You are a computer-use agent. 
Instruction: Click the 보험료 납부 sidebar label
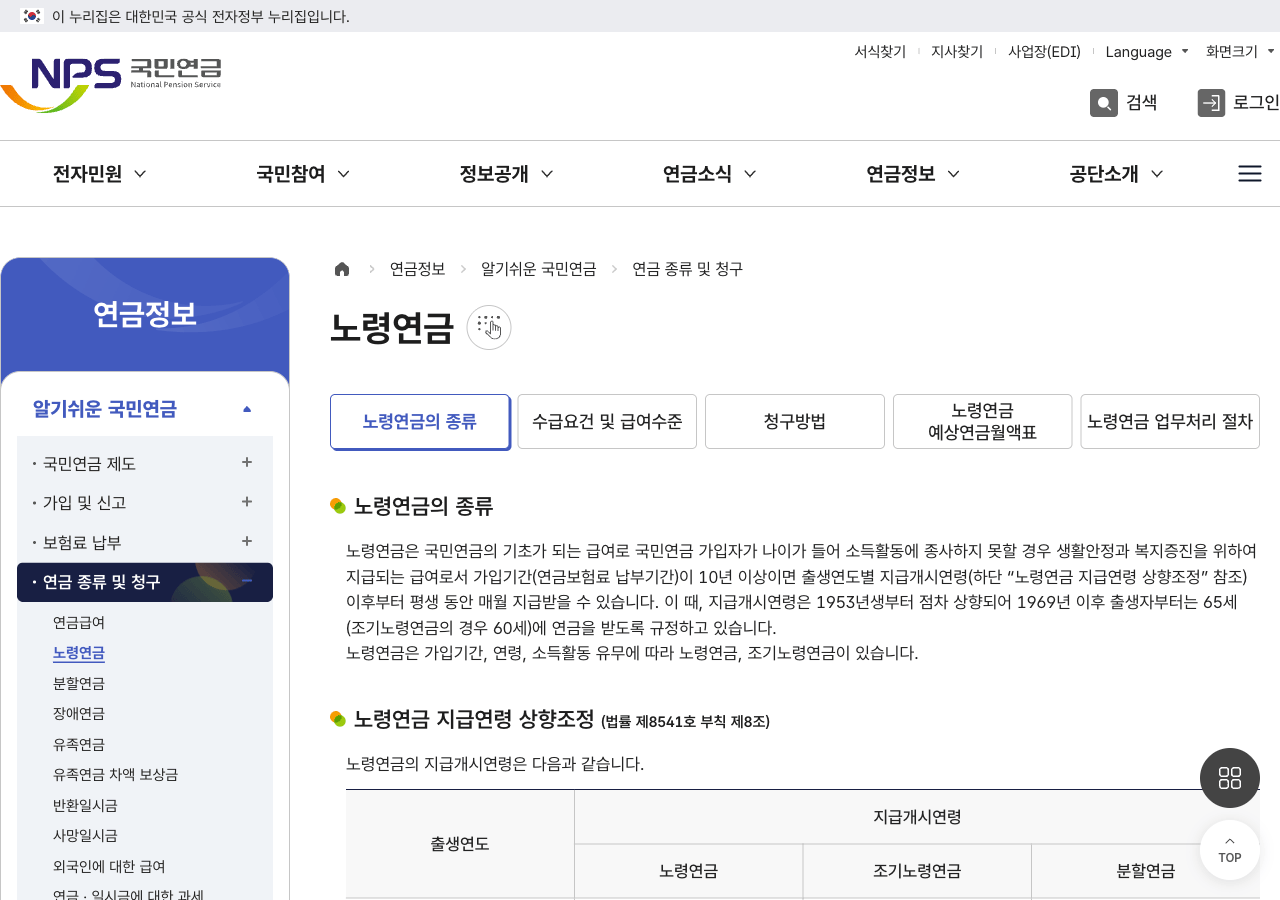coord(82,542)
